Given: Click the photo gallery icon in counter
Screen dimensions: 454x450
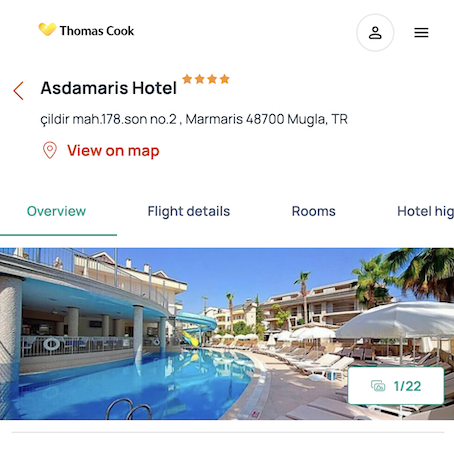Looking at the screenshot, I should tap(378, 386).
